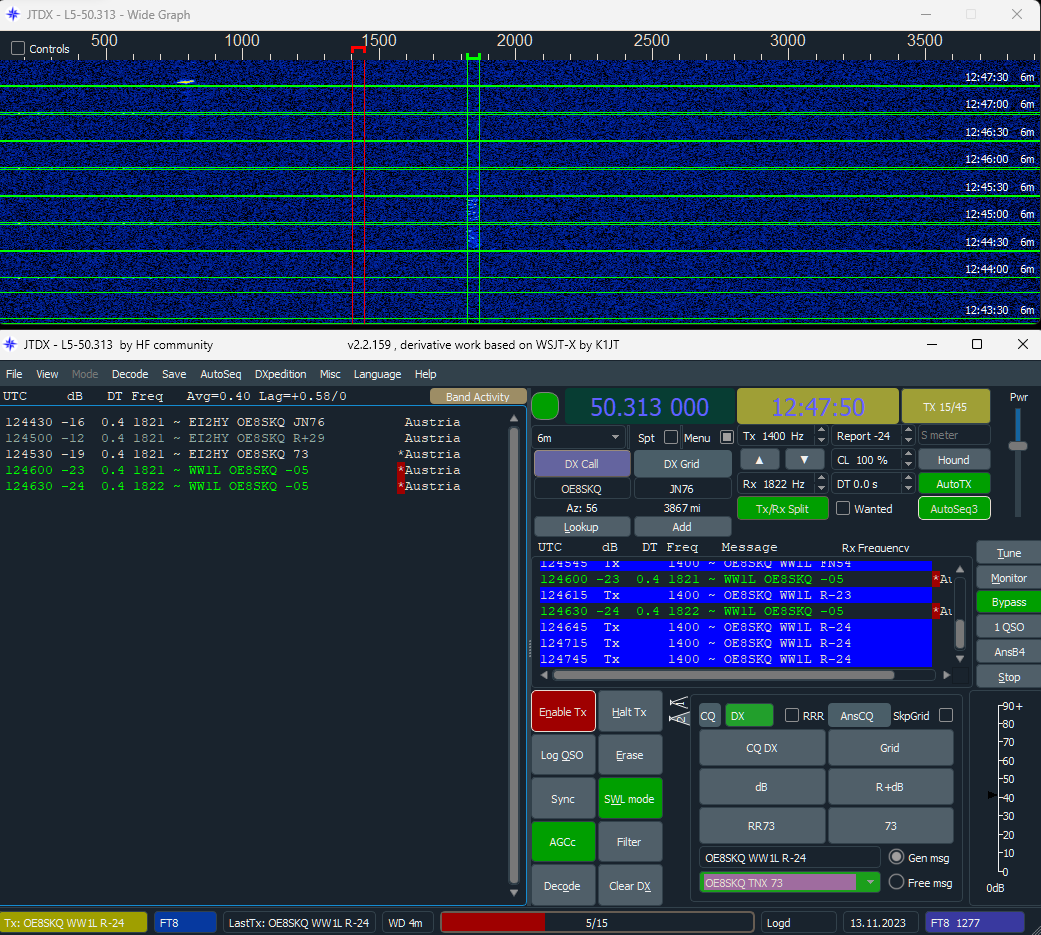The image size is (1041, 935).
Task: Open the free message OE8SKQ TNX 73 dropdown
Action: pyautogui.click(x=869, y=883)
